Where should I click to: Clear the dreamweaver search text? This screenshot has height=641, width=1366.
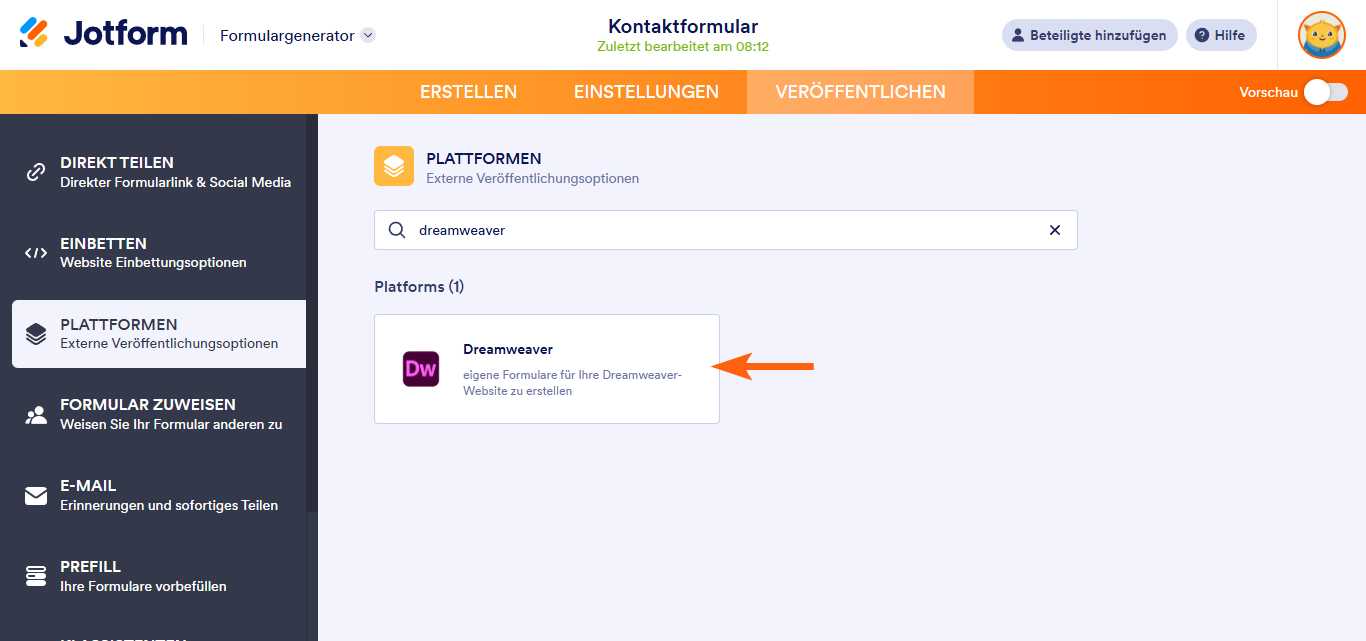coord(1054,230)
